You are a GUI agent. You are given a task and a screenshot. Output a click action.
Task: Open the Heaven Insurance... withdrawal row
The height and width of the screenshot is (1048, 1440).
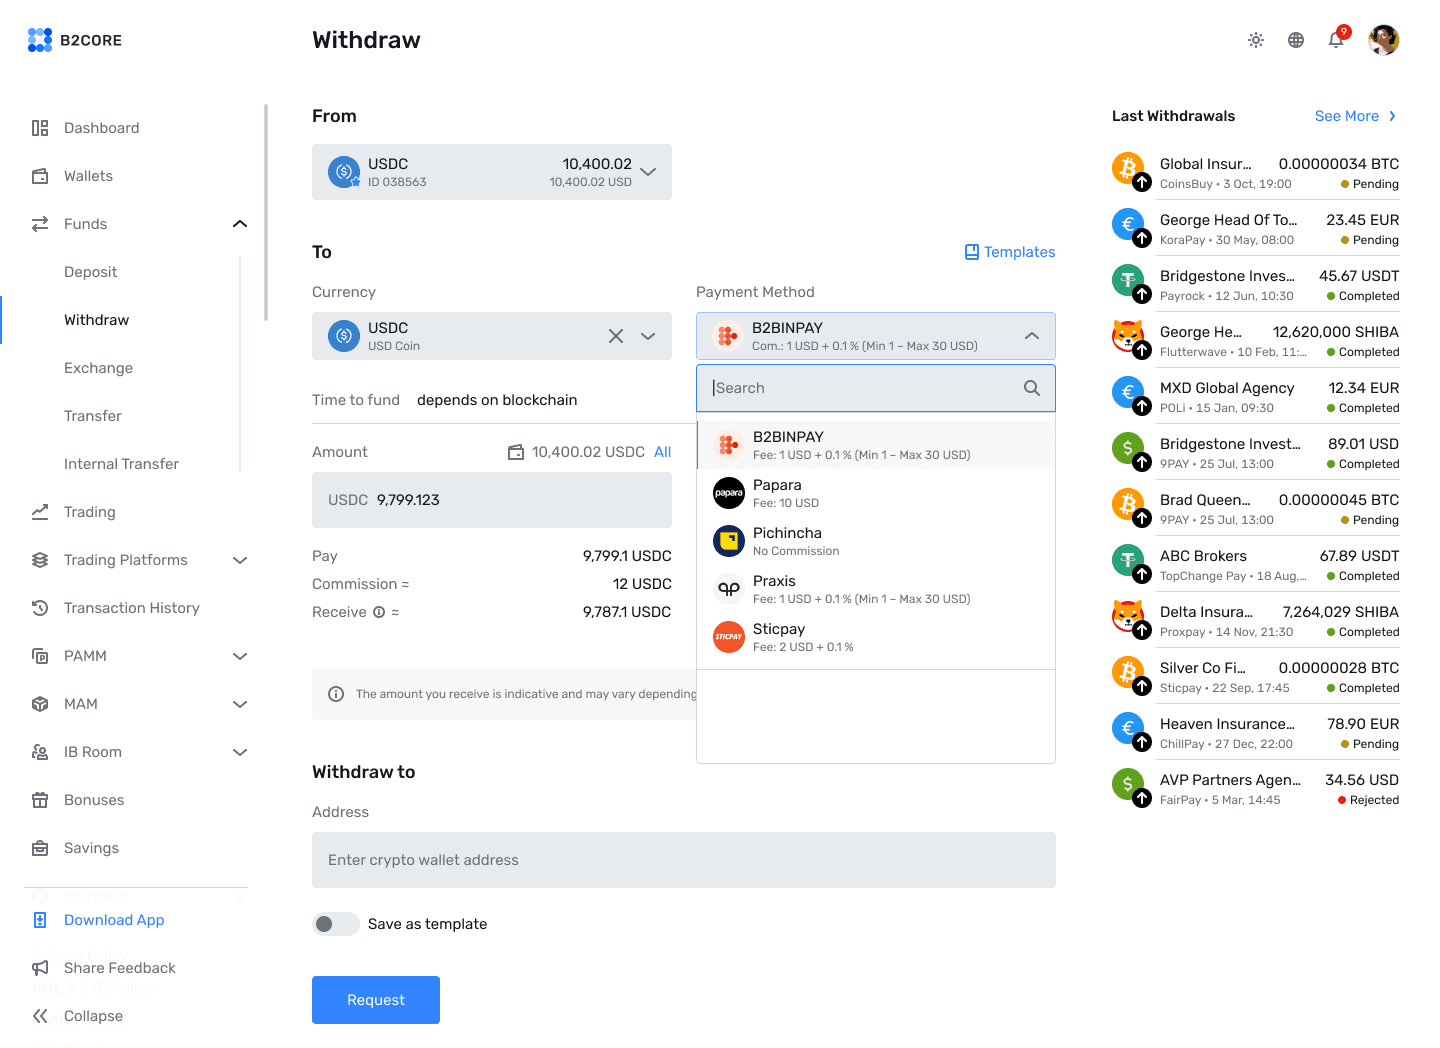[x=1256, y=732]
